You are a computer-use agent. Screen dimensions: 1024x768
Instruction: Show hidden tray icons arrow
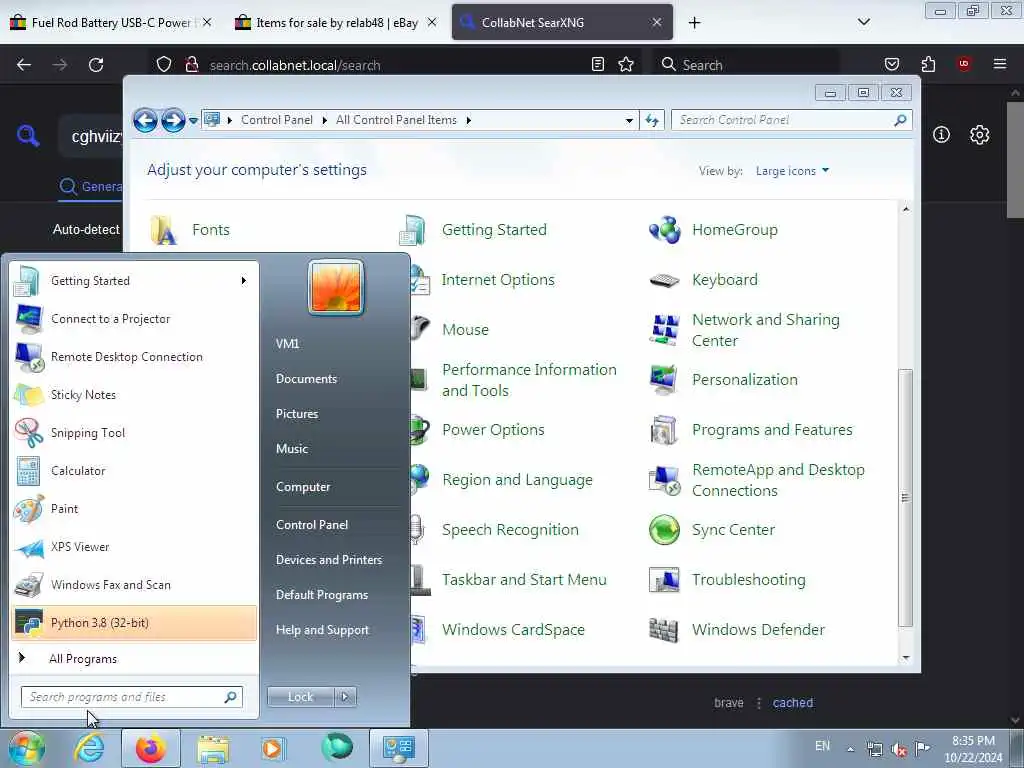point(850,749)
